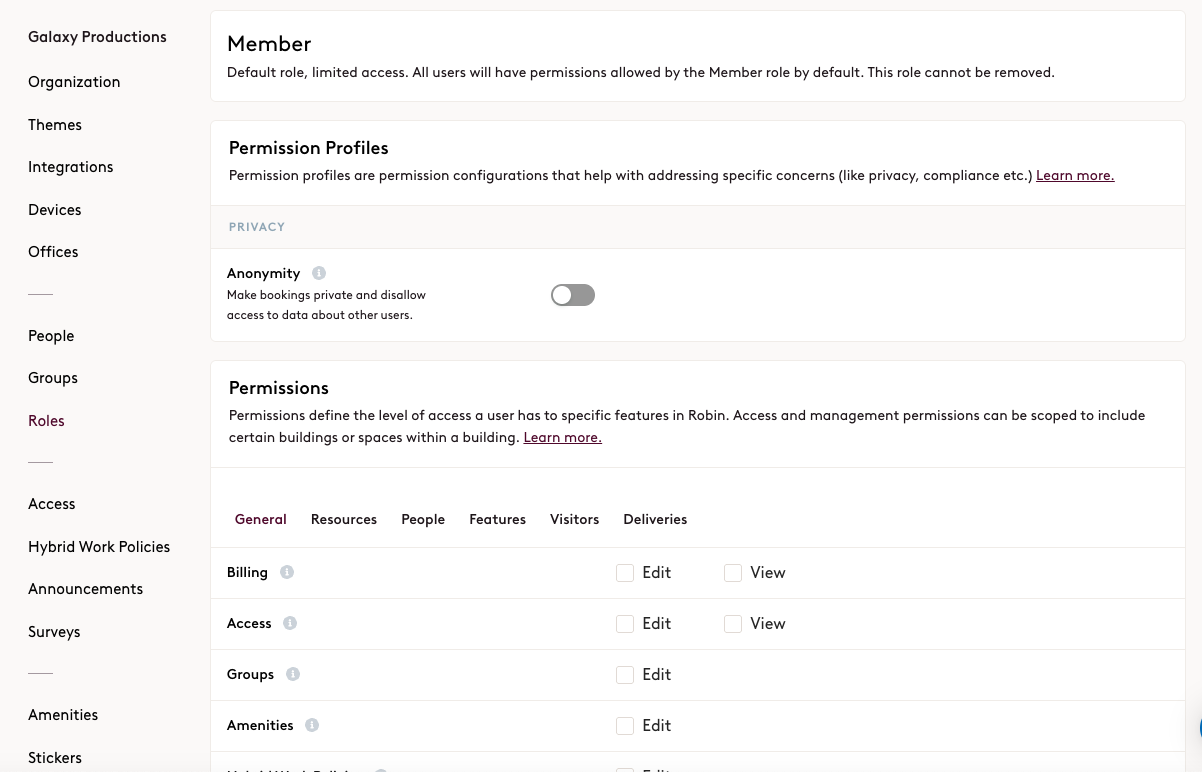Click Learn more link under Permission Profiles
Image resolution: width=1202 pixels, height=772 pixels.
tap(1075, 176)
